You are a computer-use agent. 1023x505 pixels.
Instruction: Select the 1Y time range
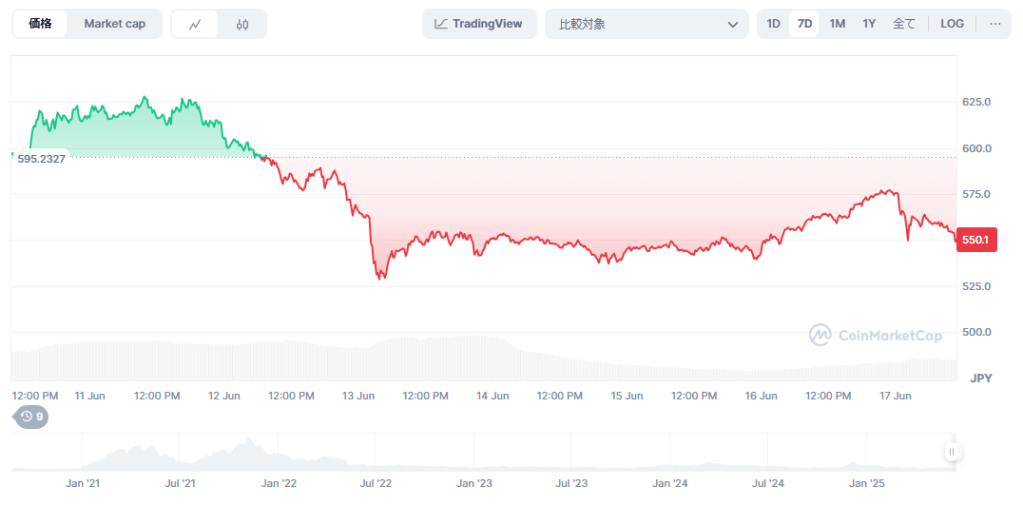pos(869,24)
